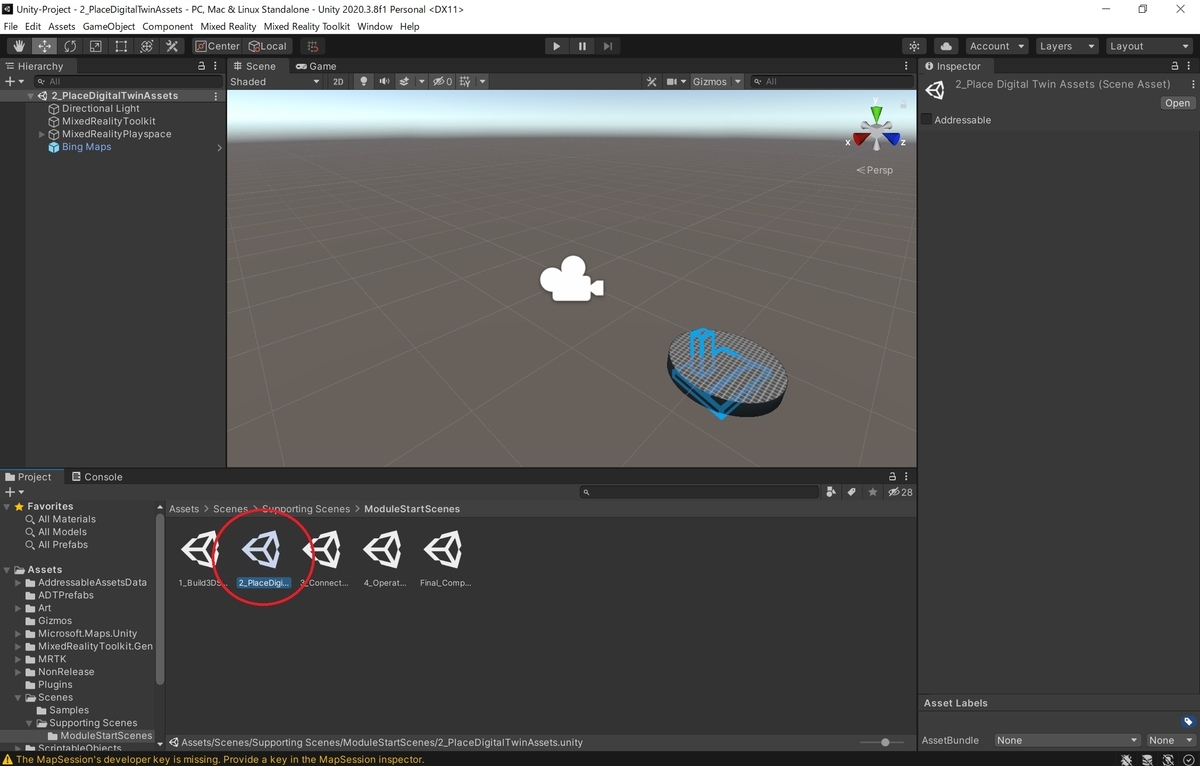
Task: Open the Account dropdown
Action: (x=997, y=46)
